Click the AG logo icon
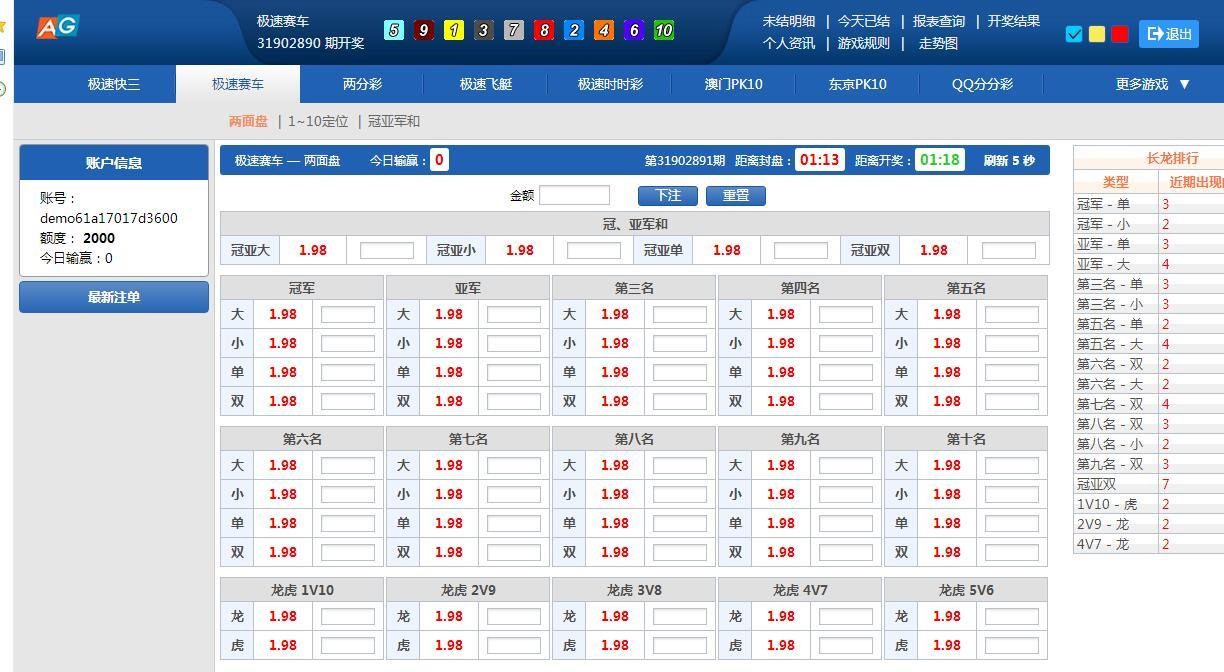This screenshot has height=672, width=1224. coord(57,27)
